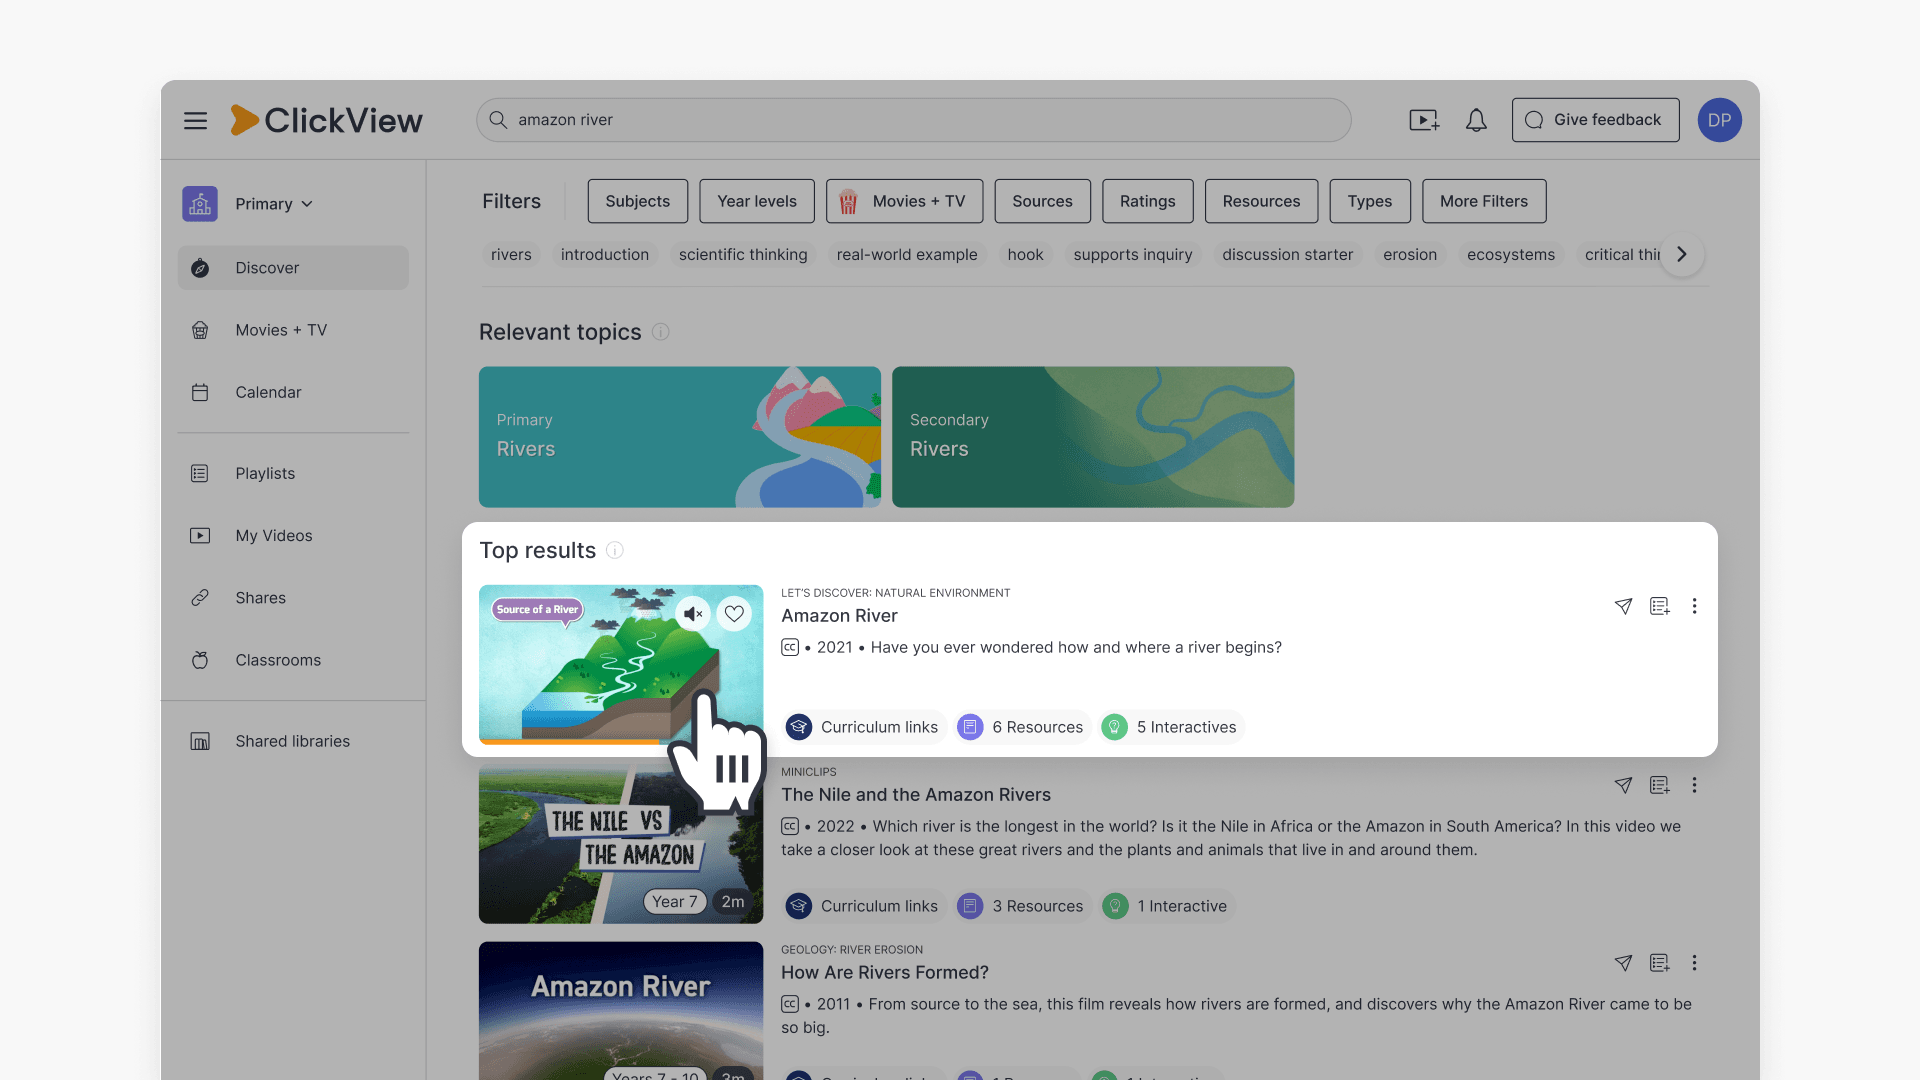Add Amazon River video to playlist
The height and width of the screenshot is (1080, 1920).
tap(1659, 606)
